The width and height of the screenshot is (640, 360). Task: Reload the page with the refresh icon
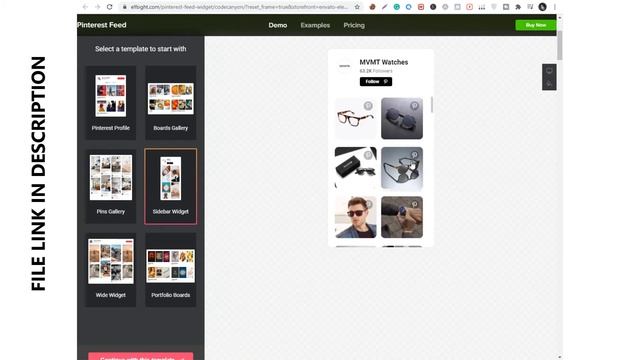pos(109,7)
